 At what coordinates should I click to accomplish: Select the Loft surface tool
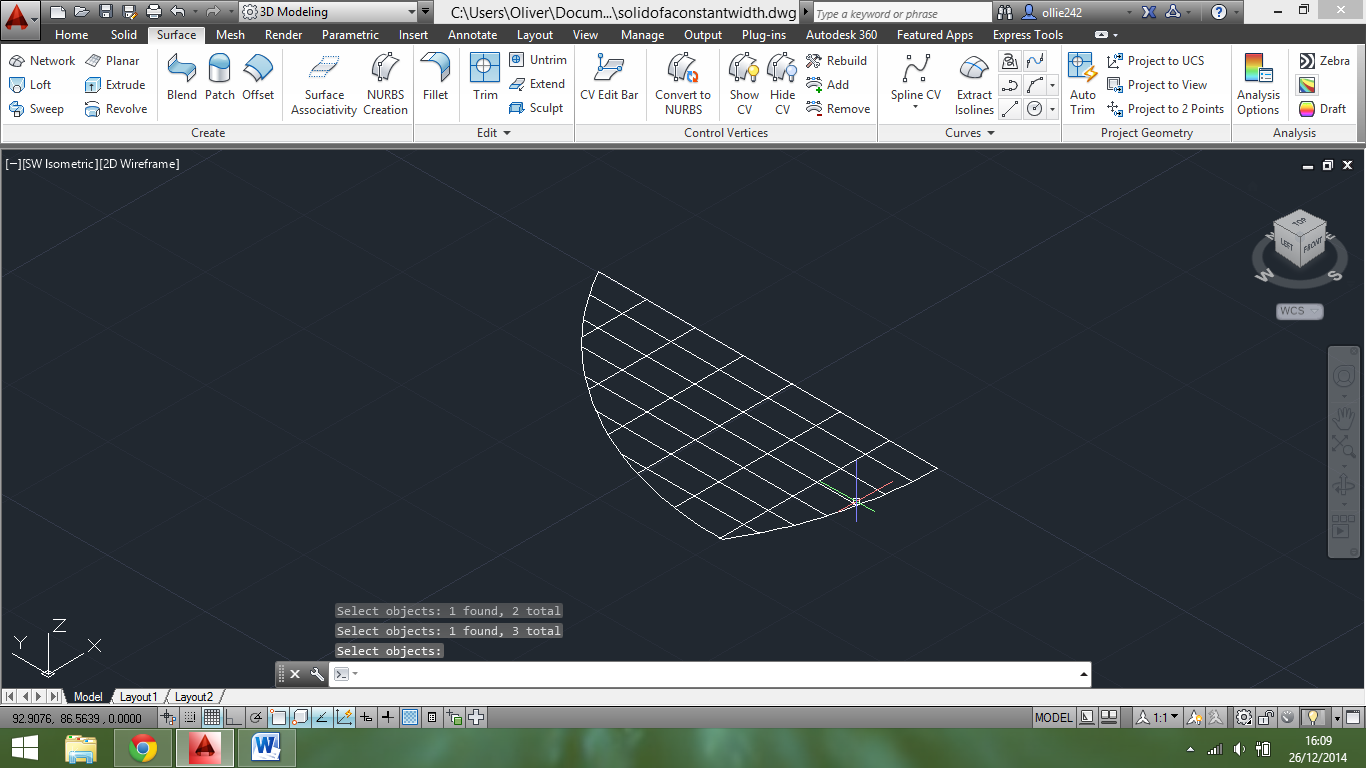click(x=30, y=85)
